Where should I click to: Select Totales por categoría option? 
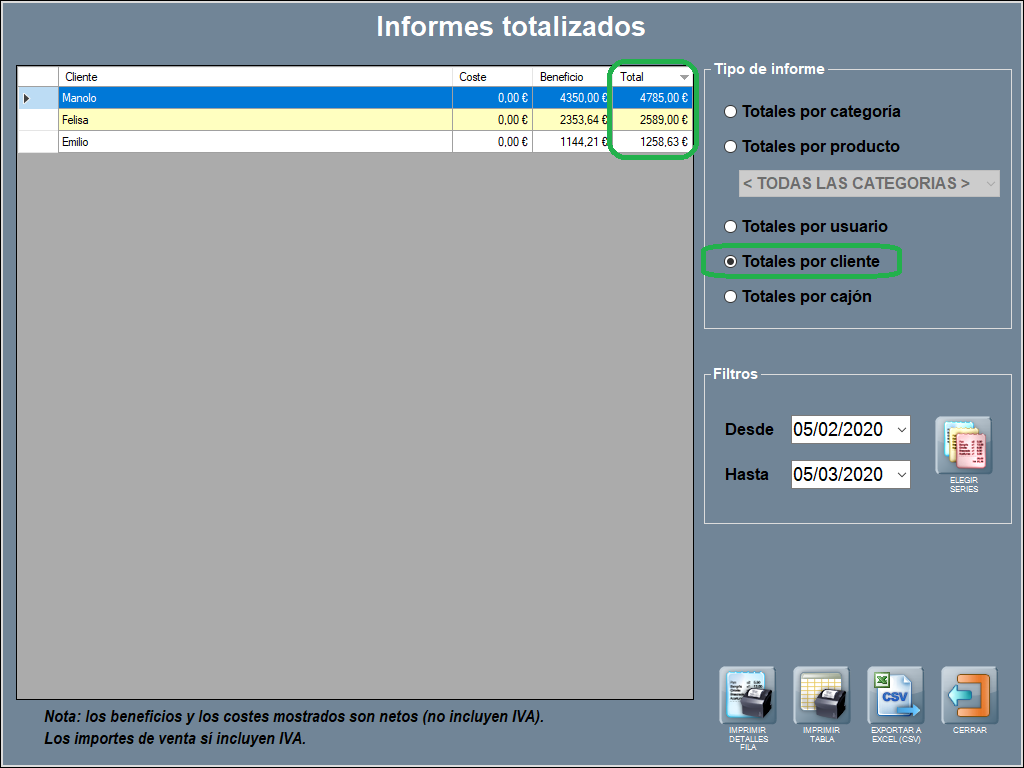(731, 112)
